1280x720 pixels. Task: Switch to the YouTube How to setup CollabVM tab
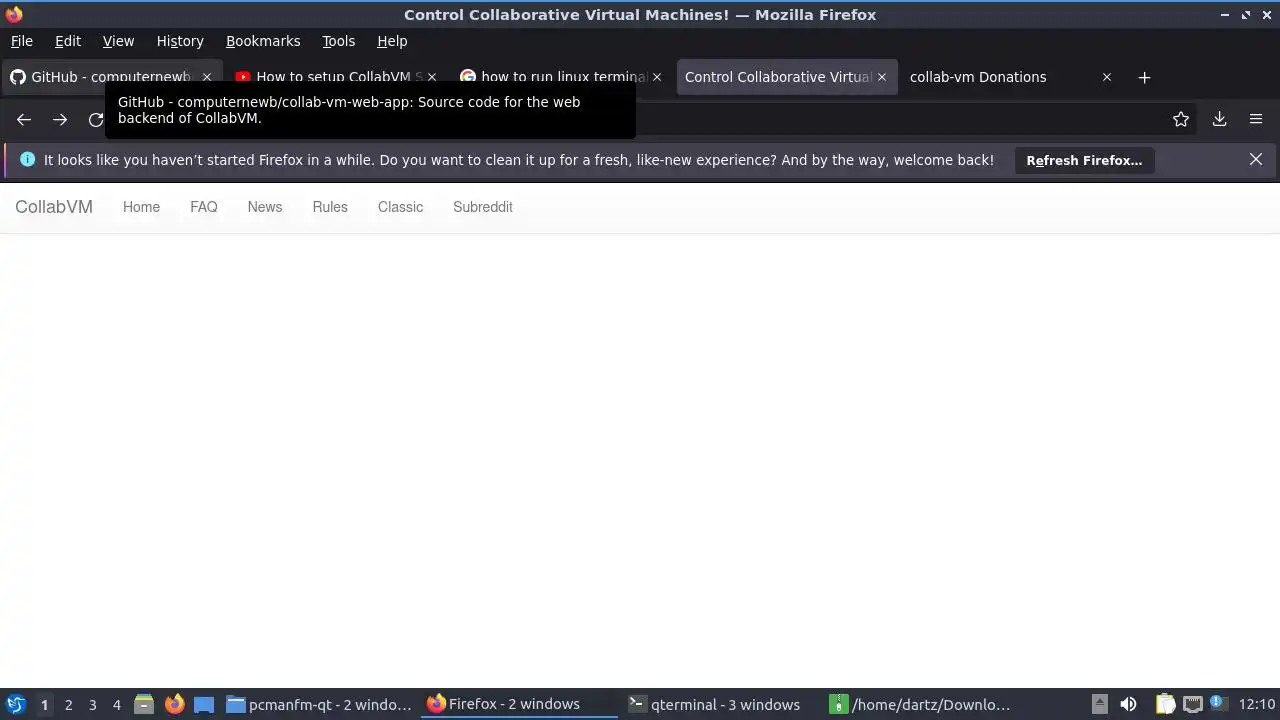click(337, 77)
